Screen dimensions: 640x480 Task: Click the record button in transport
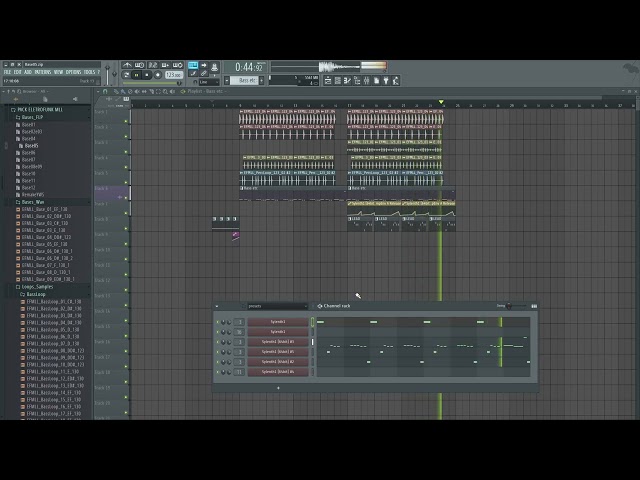coord(158,75)
